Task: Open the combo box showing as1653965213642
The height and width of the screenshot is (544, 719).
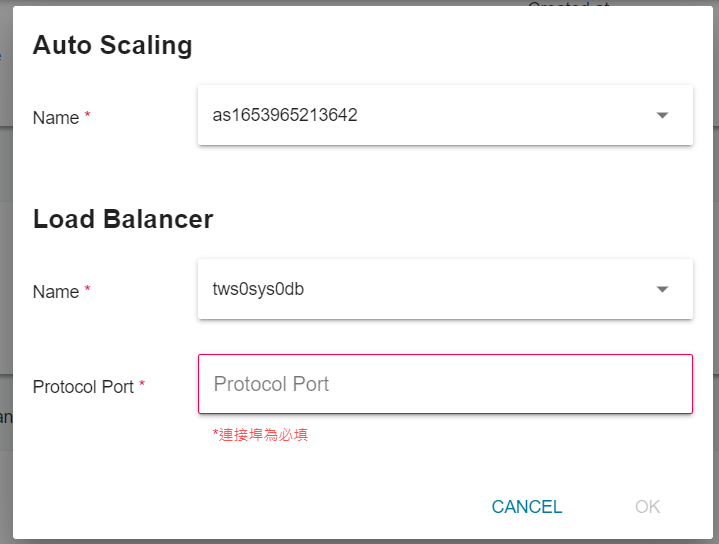Action: [x=445, y=115]
